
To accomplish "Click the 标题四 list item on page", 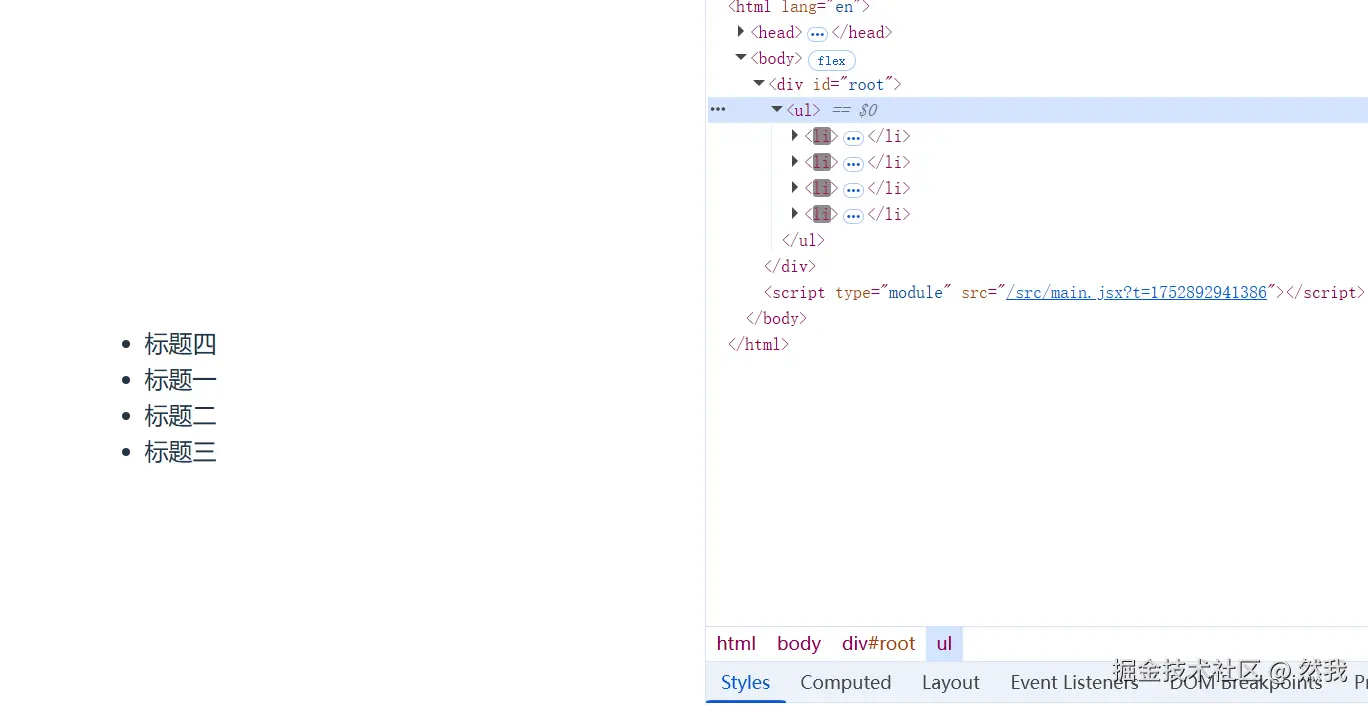I will (180, 344).
